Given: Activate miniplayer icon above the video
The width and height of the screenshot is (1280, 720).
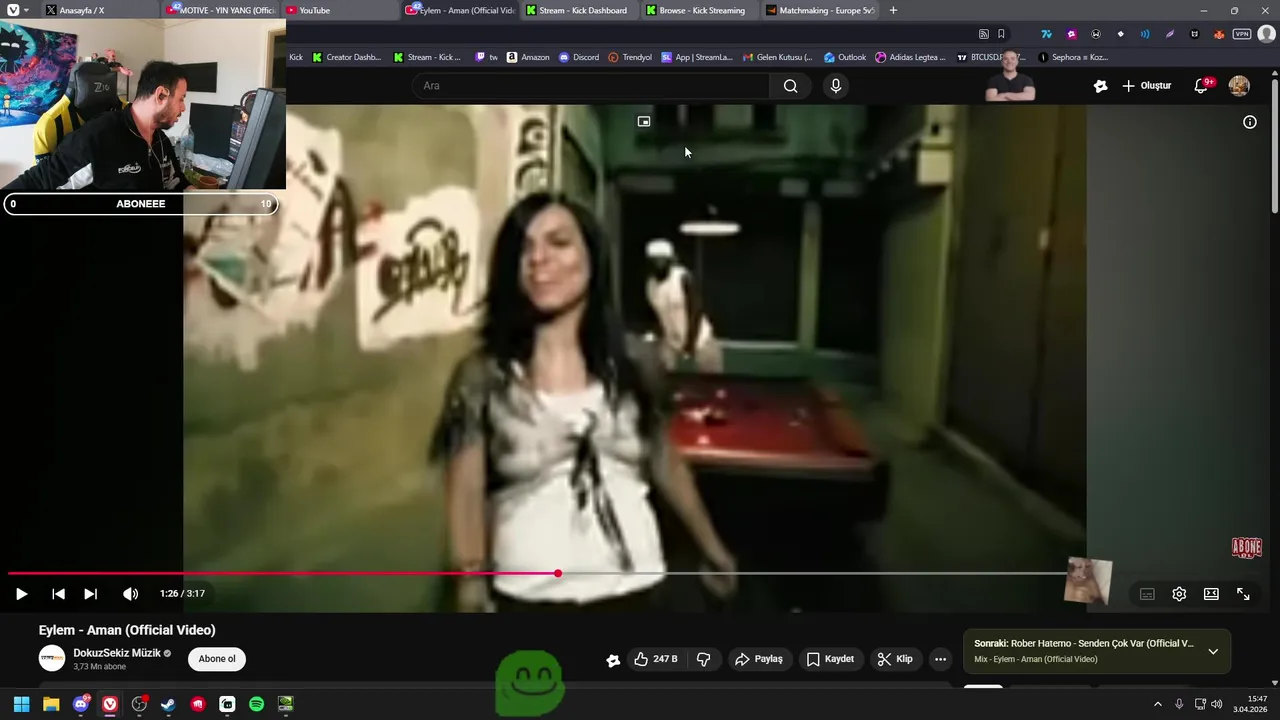Looking at the screenshot, I should pyautogui.click(x=644, y=121).
